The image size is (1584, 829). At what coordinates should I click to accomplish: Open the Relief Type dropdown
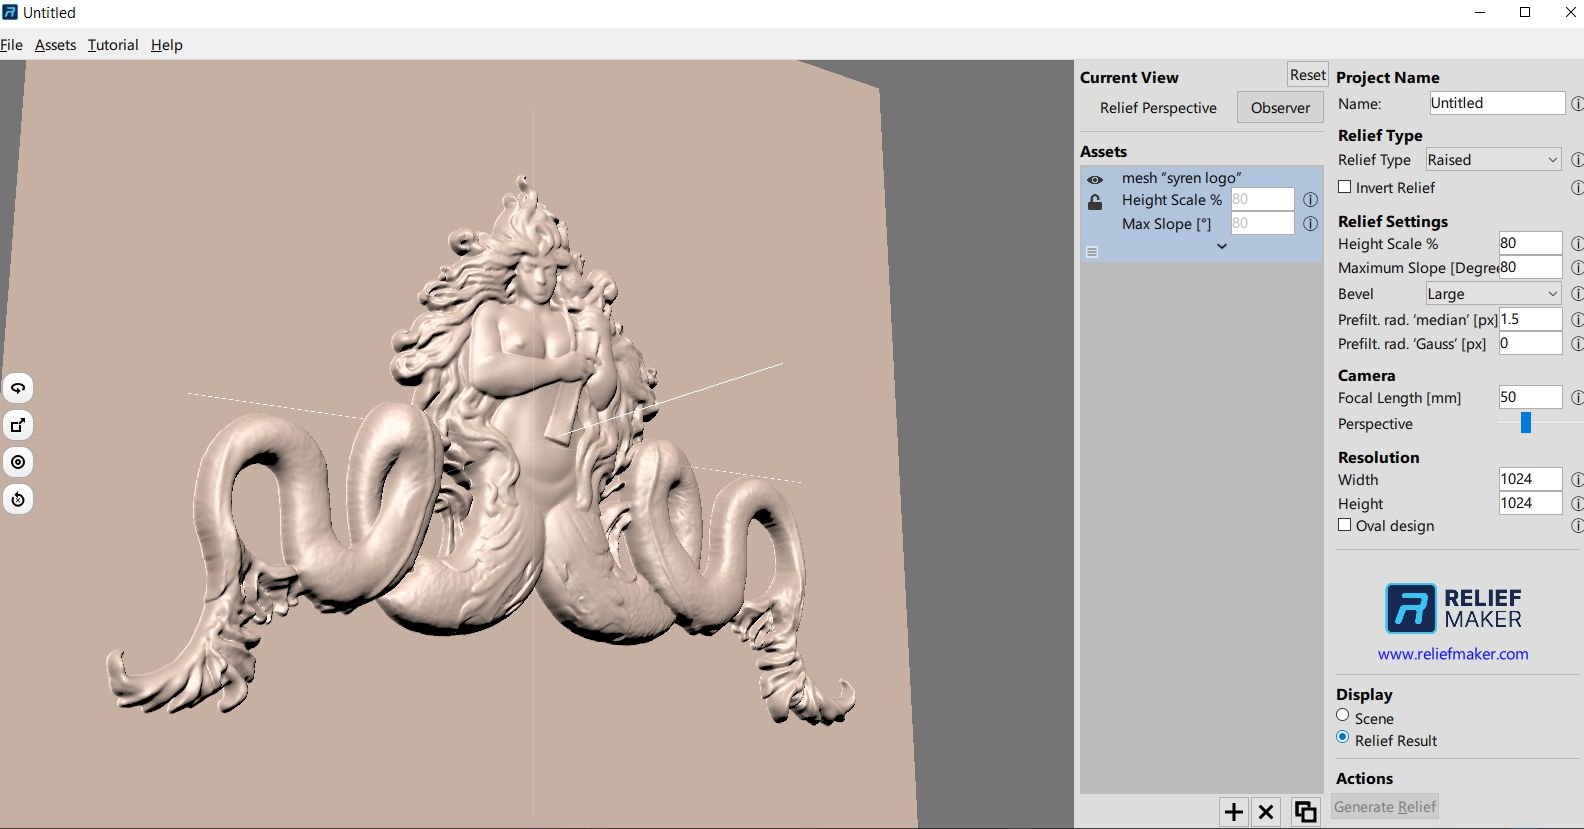pos(1492,160)
